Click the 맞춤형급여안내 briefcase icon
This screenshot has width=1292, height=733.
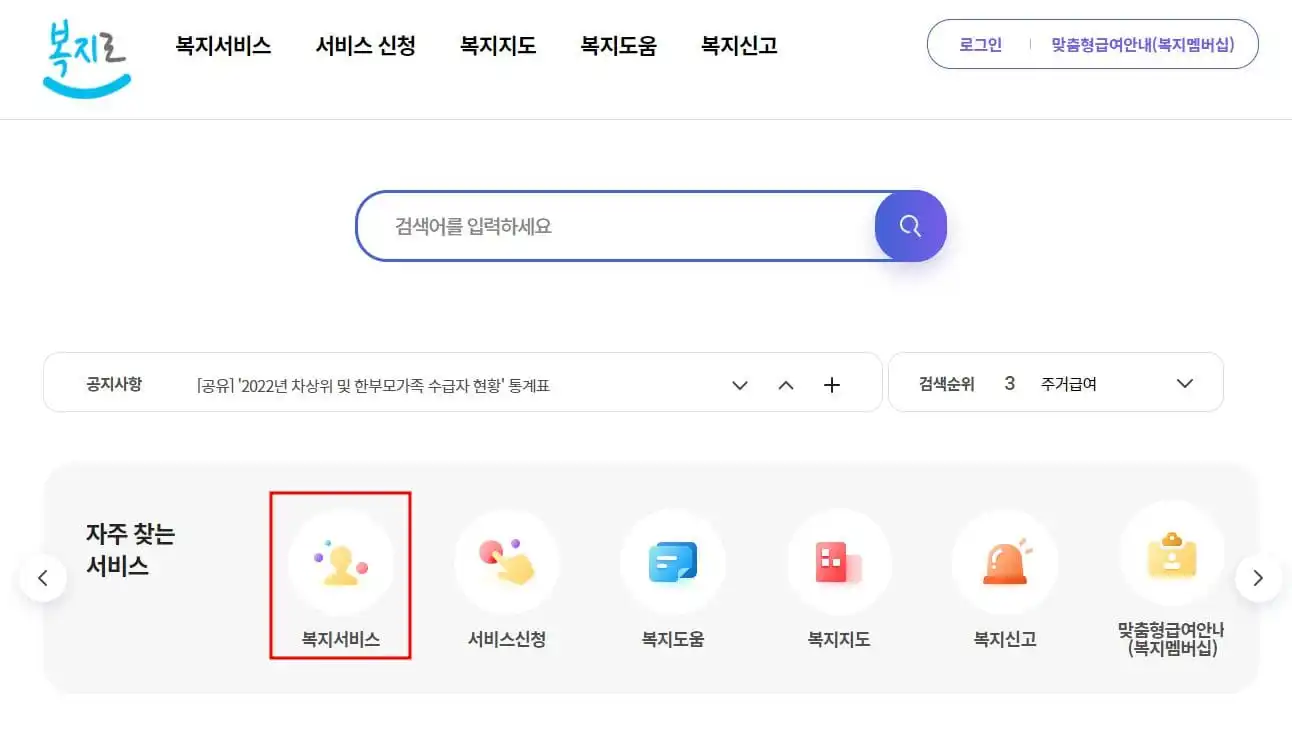(1171, 562)
